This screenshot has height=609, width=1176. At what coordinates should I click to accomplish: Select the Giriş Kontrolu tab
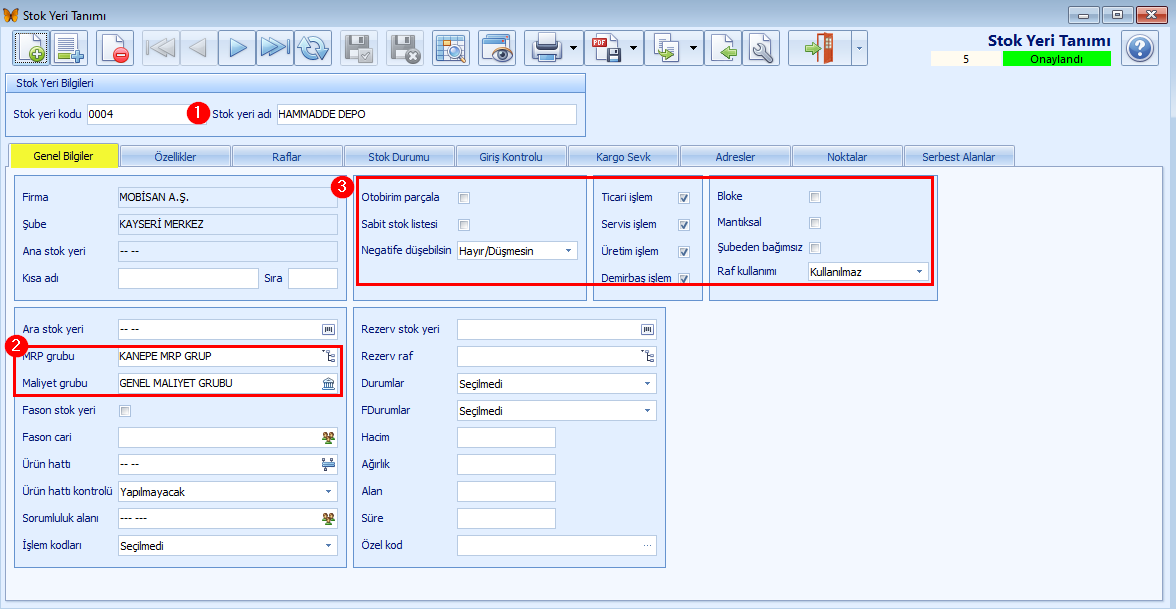click(512, 156)
